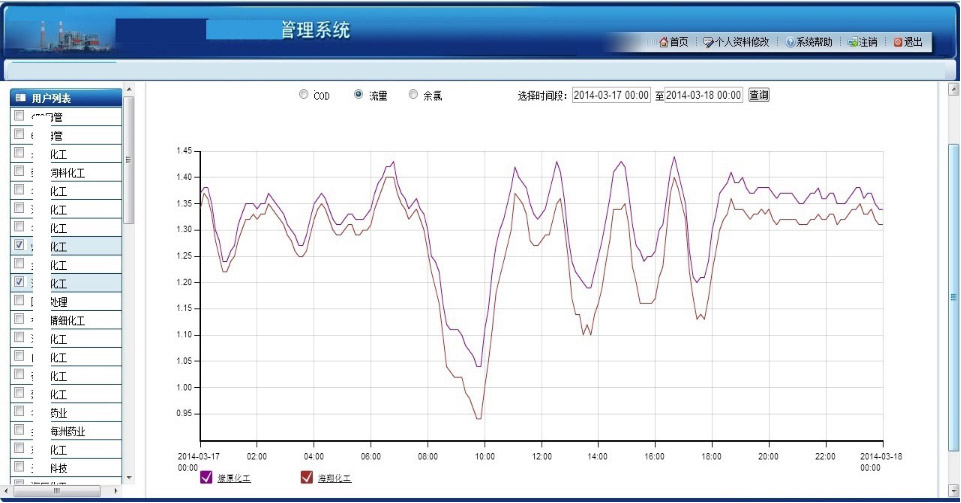Screen dimensions: 961x503
Task: Select the 流量 radio button
Action: click(x=359, y=95)
